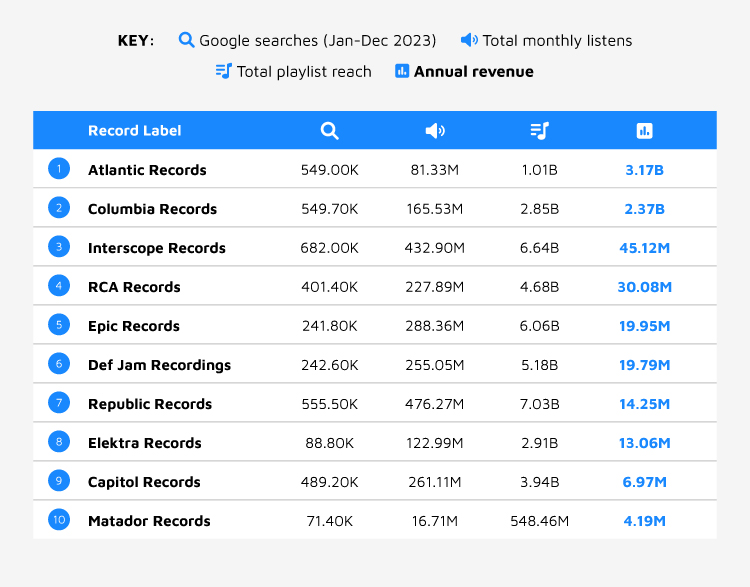Click Epic's 19.95M revenue value
750x587 pixels.
click(644, 326)
